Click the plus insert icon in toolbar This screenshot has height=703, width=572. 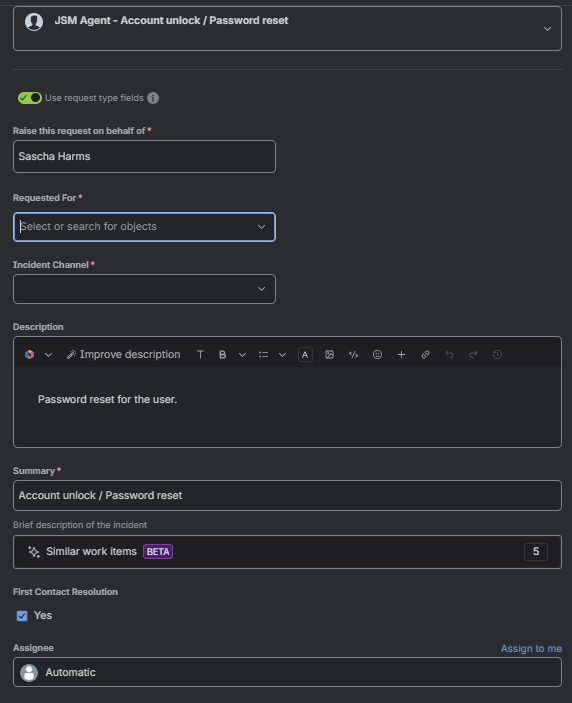coord(401,355)
